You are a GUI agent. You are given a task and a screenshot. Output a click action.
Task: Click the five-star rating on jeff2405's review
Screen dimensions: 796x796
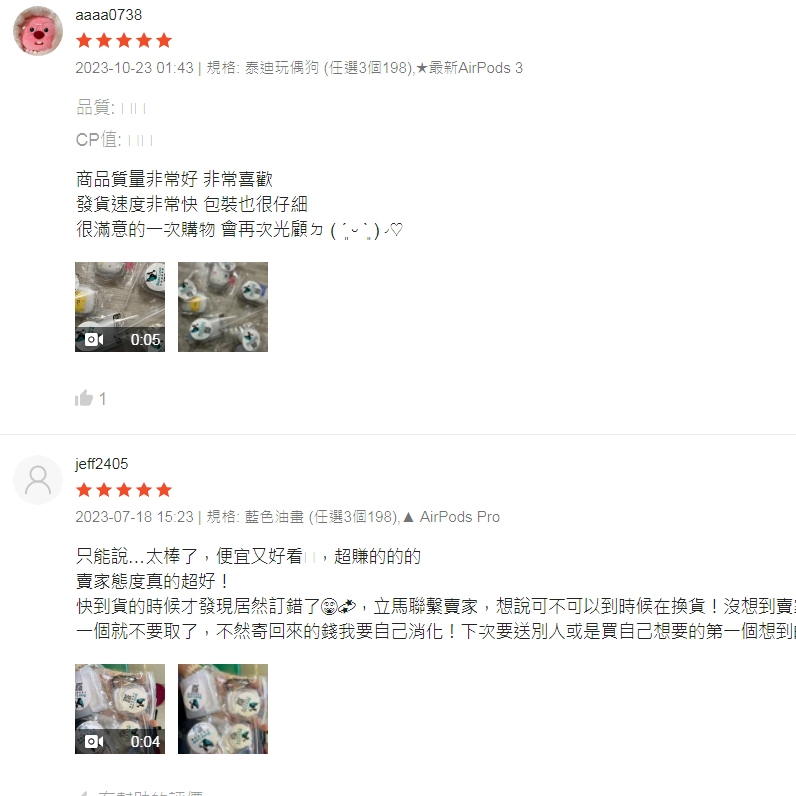pyautogui.click(x=124, y=490)
